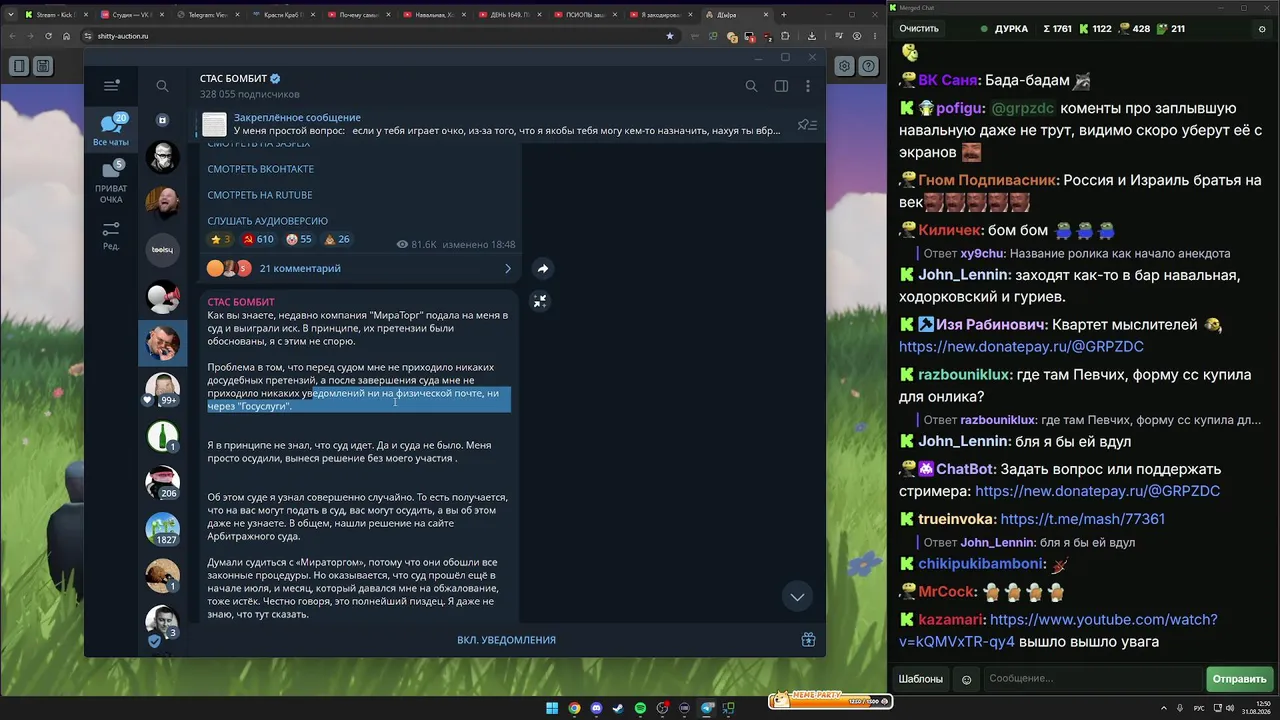
Task: Open the channel's three-dot options menu
Action: [808, 86]
